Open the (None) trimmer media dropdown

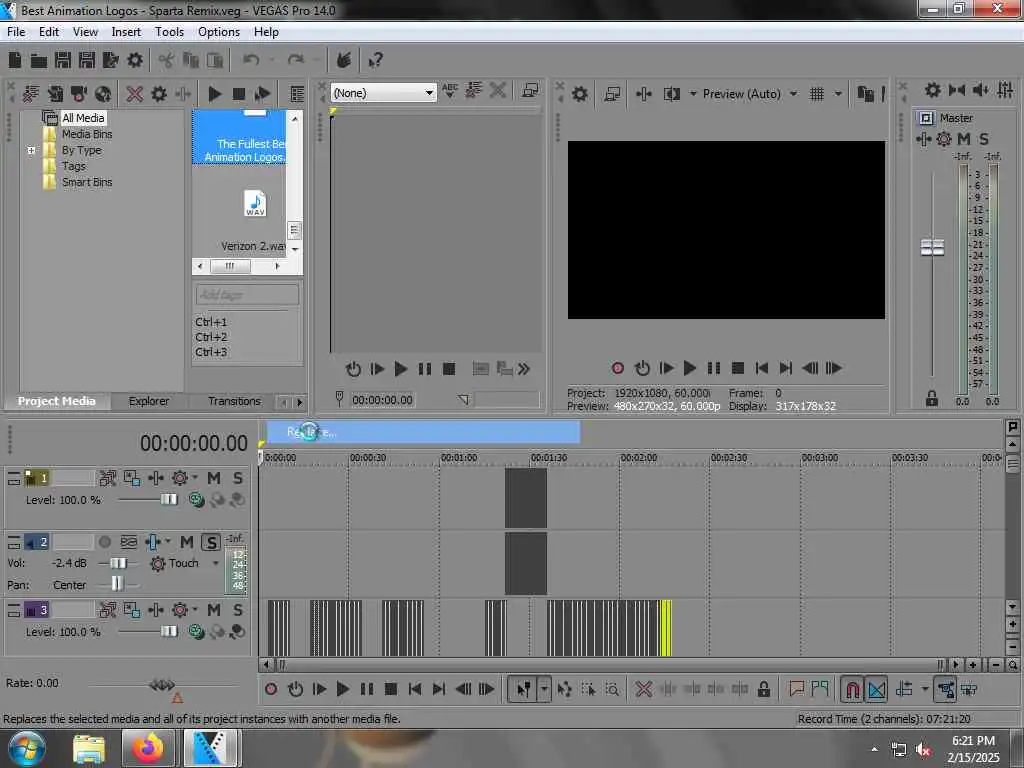click(x=383, y=93)
